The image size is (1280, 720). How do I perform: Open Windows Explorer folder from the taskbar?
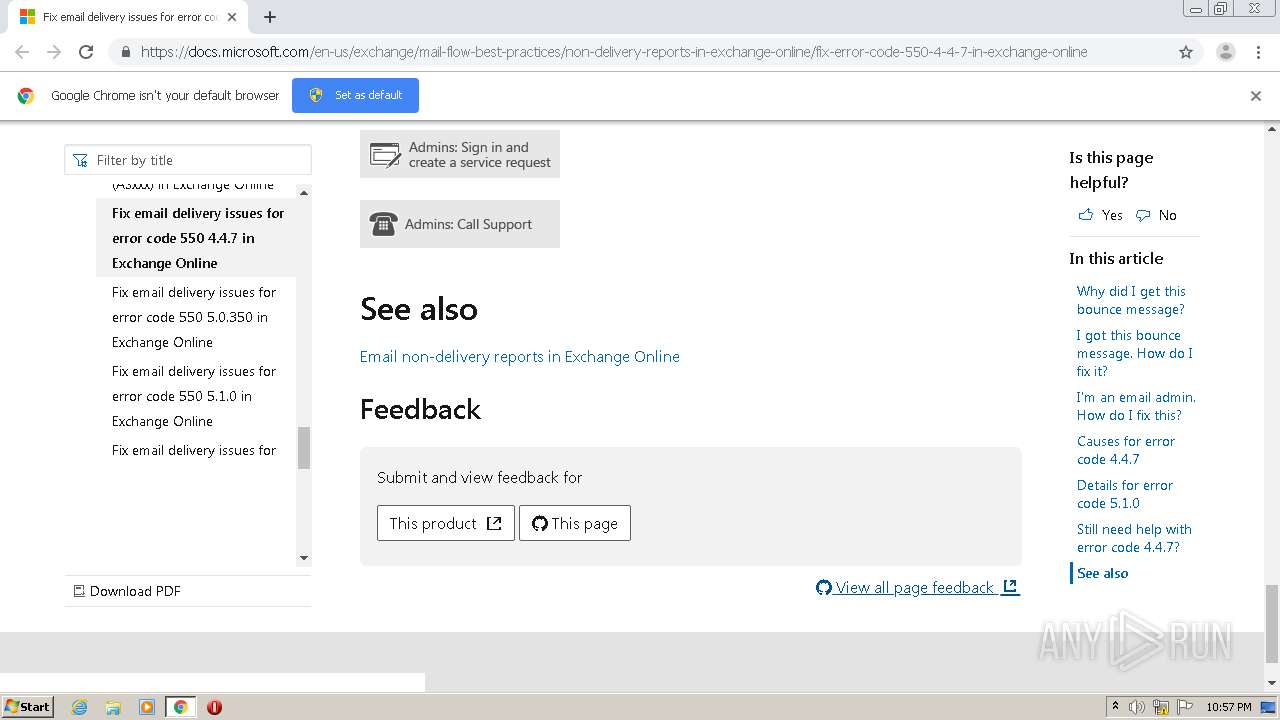tap(113, 707)
